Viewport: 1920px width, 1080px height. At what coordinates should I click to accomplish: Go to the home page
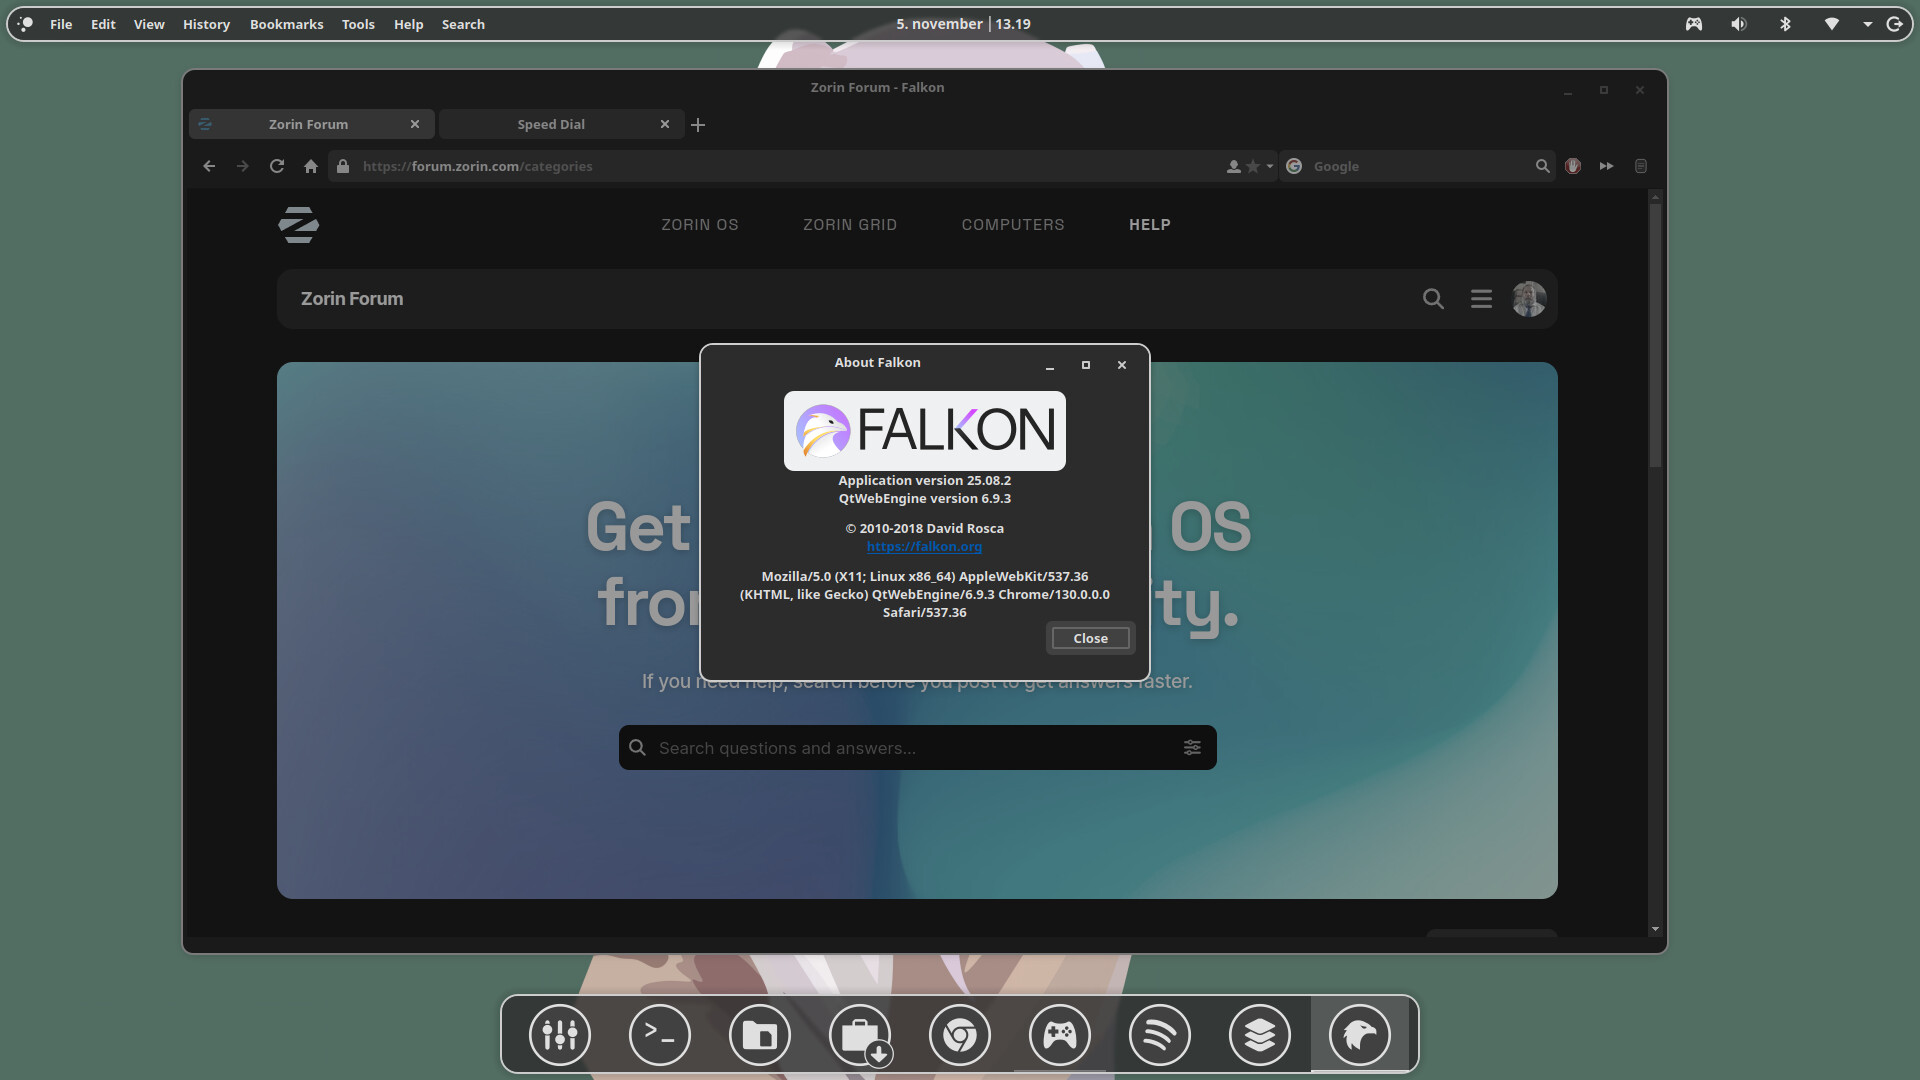click(x=311, y=166)
